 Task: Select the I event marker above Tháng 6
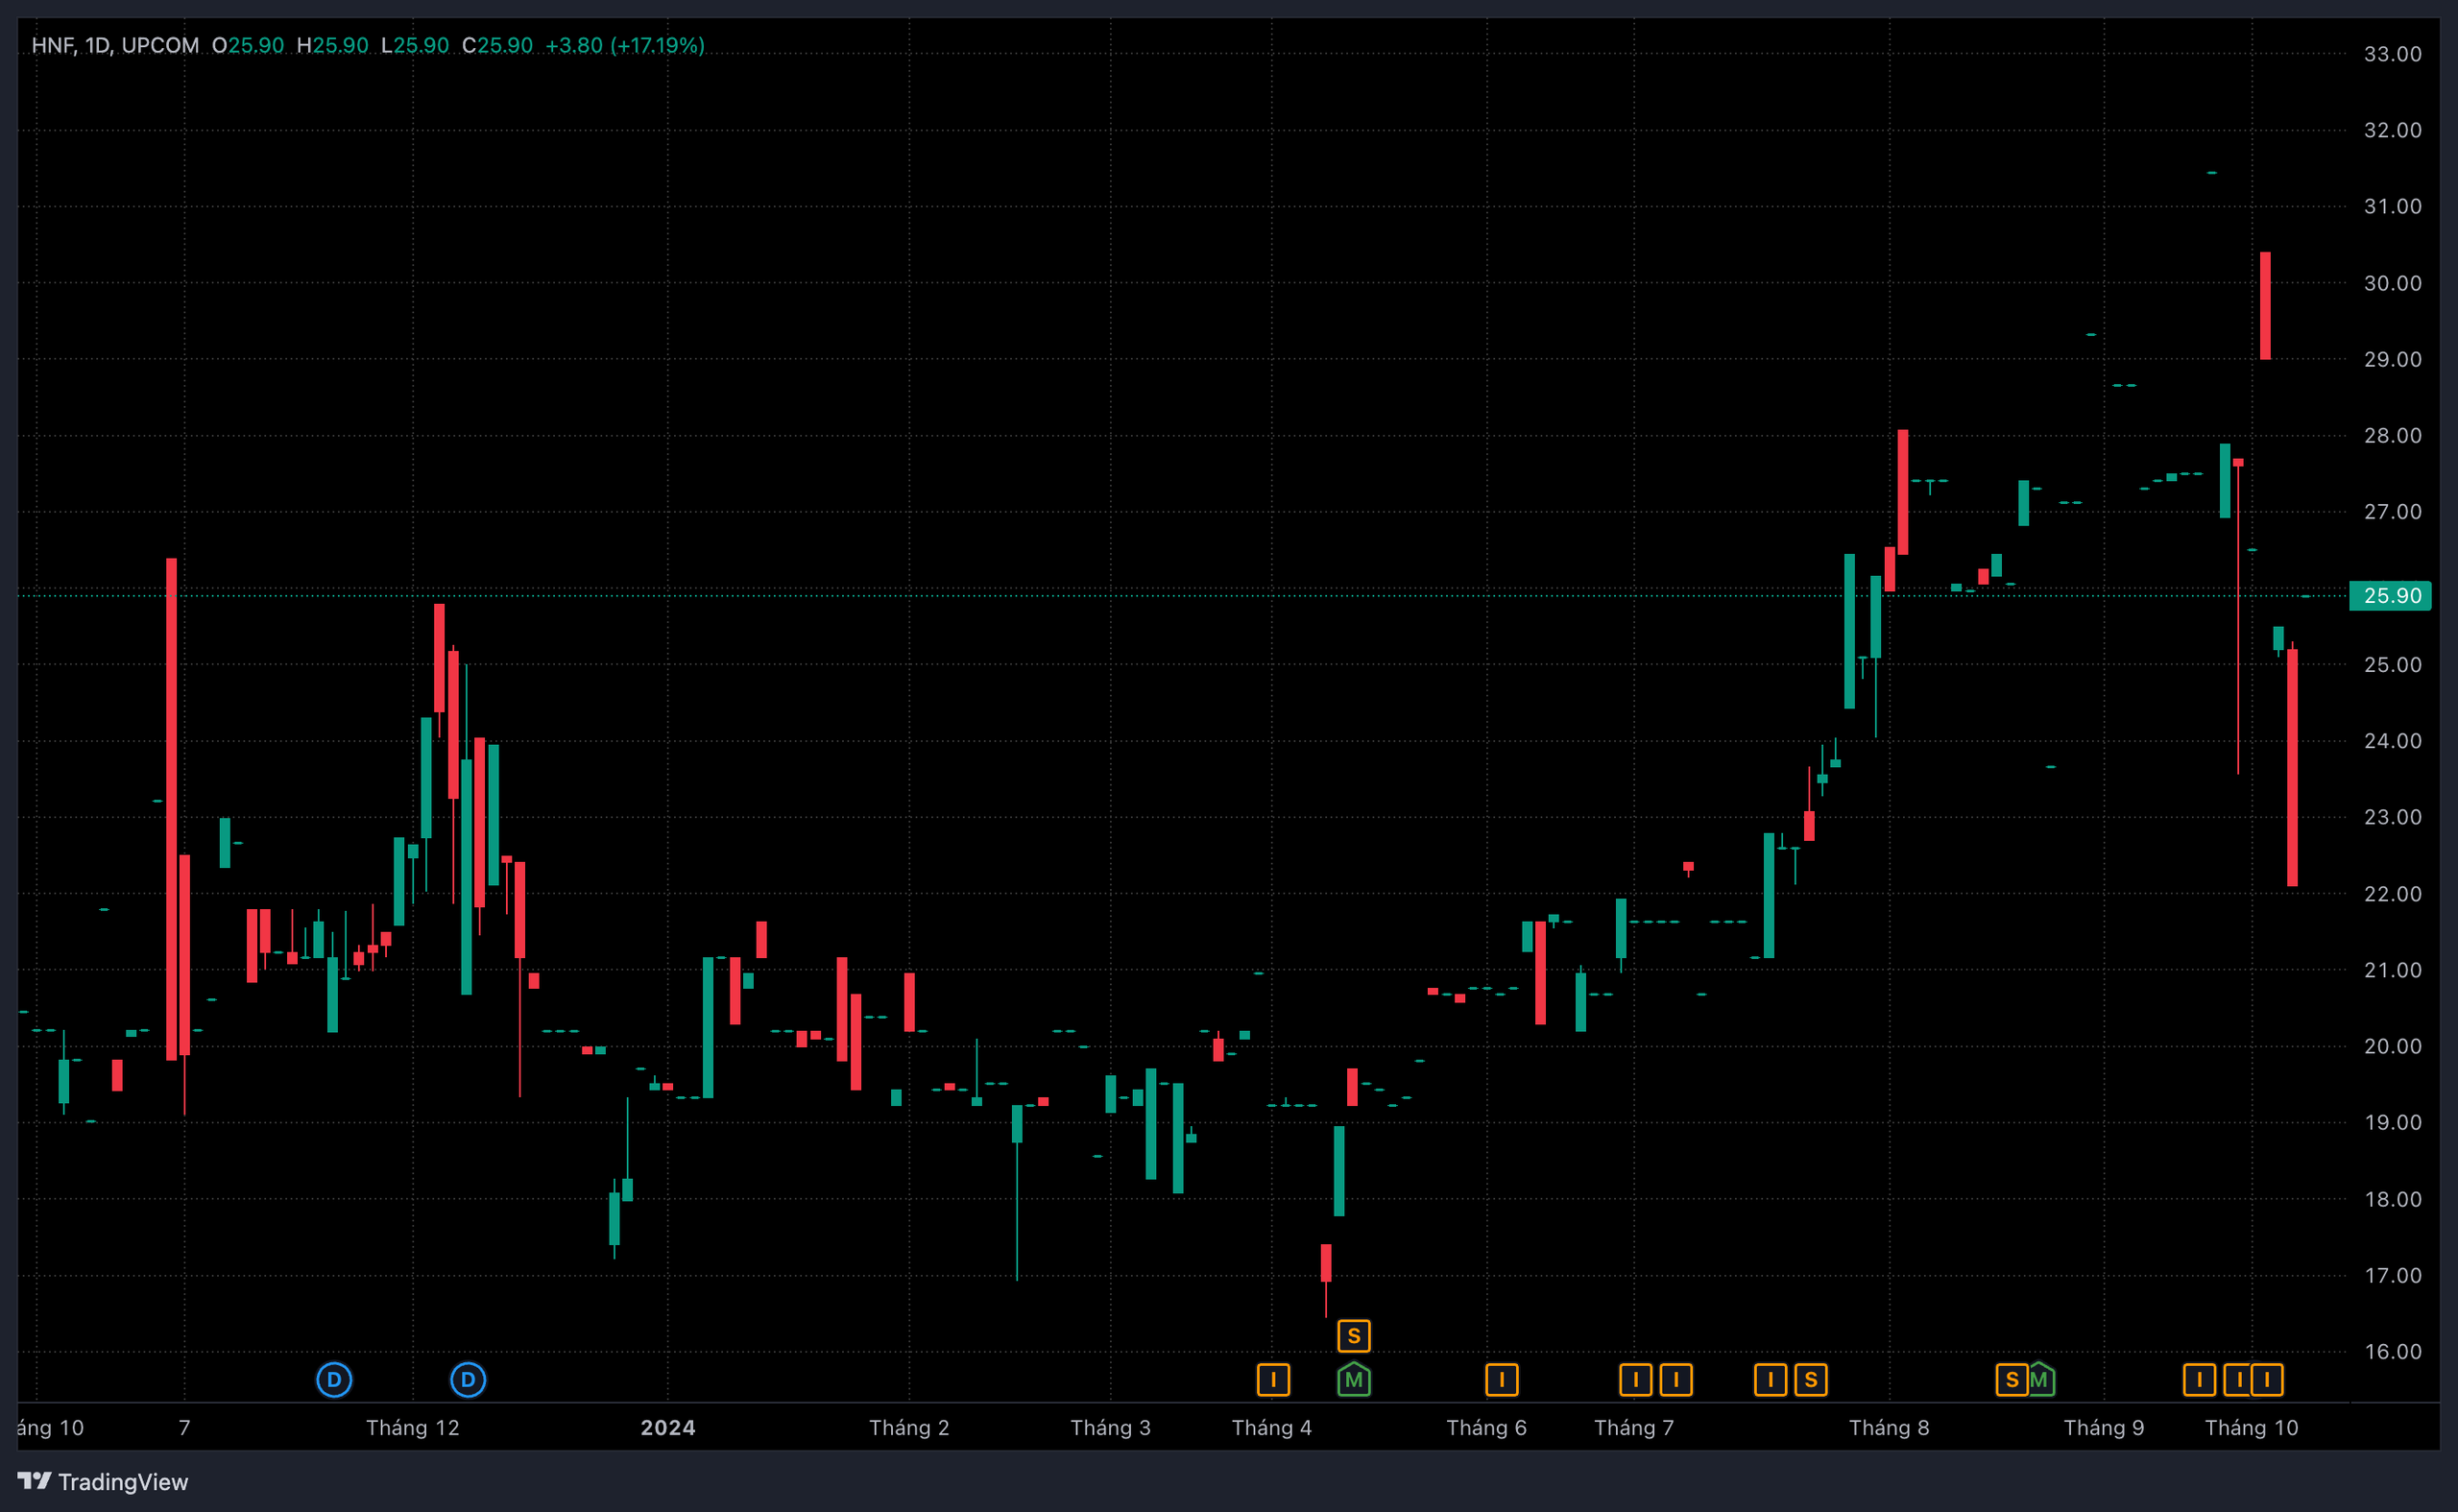coord(1502,1380)
